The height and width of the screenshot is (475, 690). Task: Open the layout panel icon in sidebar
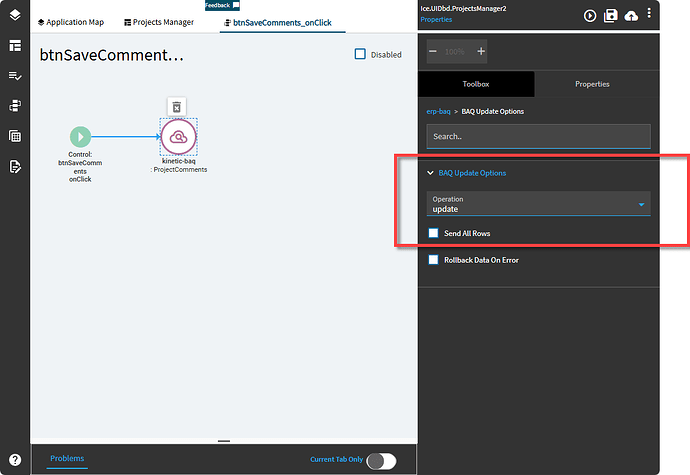tap(15, 45)
